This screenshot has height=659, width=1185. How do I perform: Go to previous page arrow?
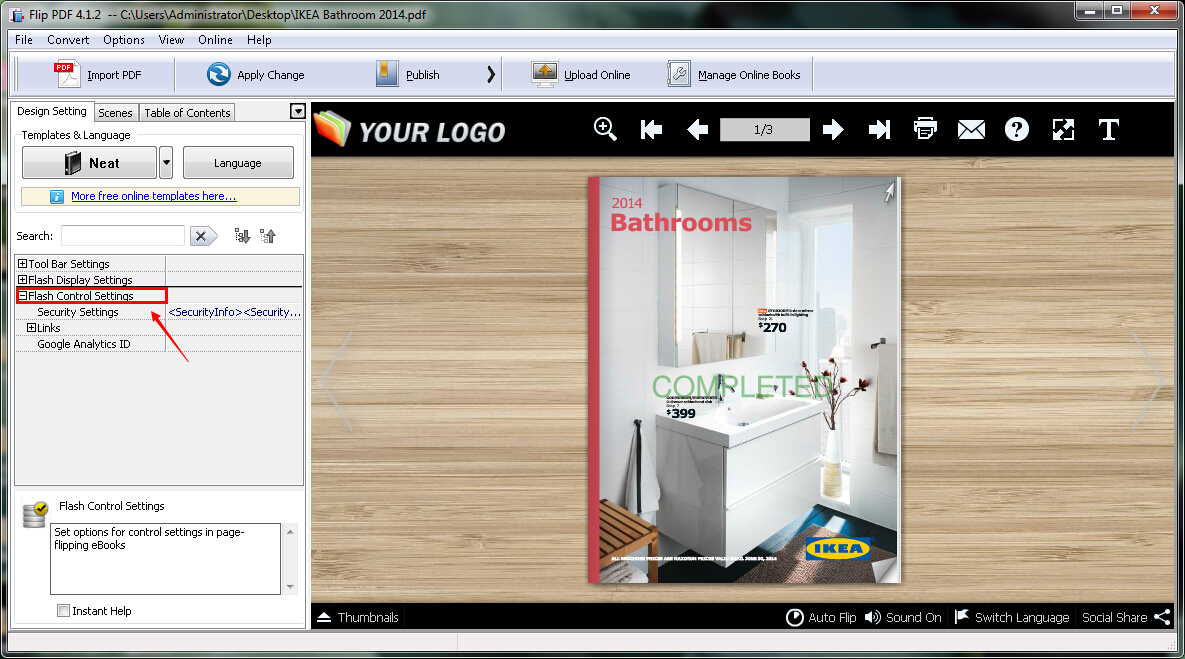click(698, 130)
